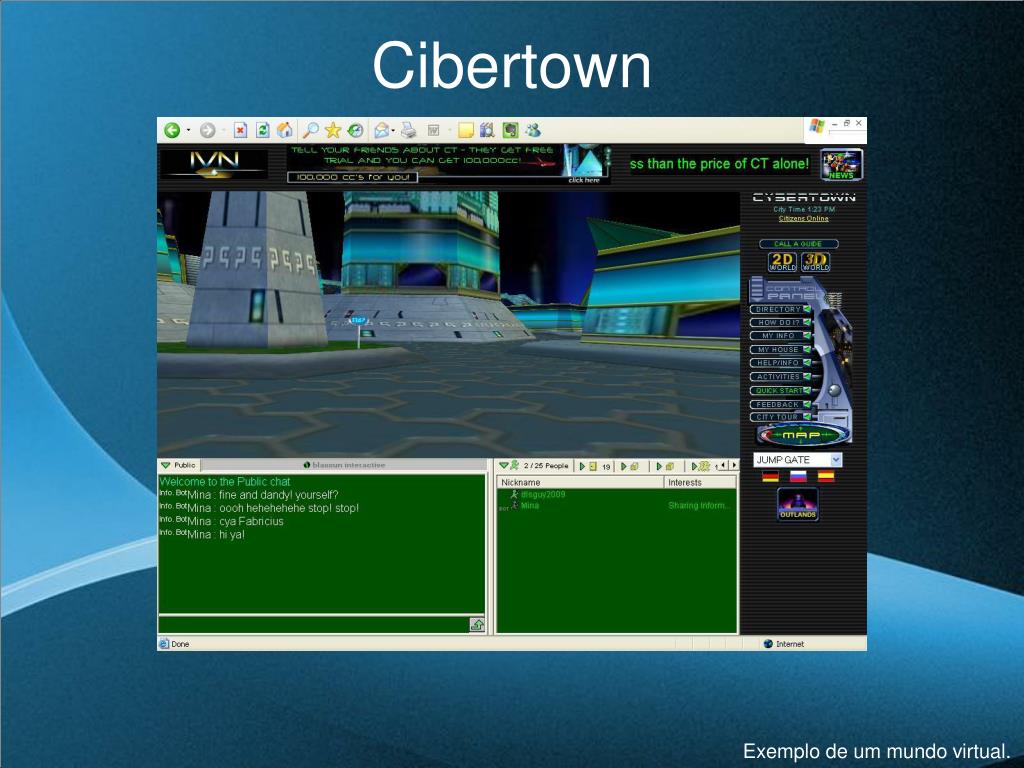Open the Search magnifier icon
The width and height of the screenshot is (1024, 768).
[x=311, y=131]
